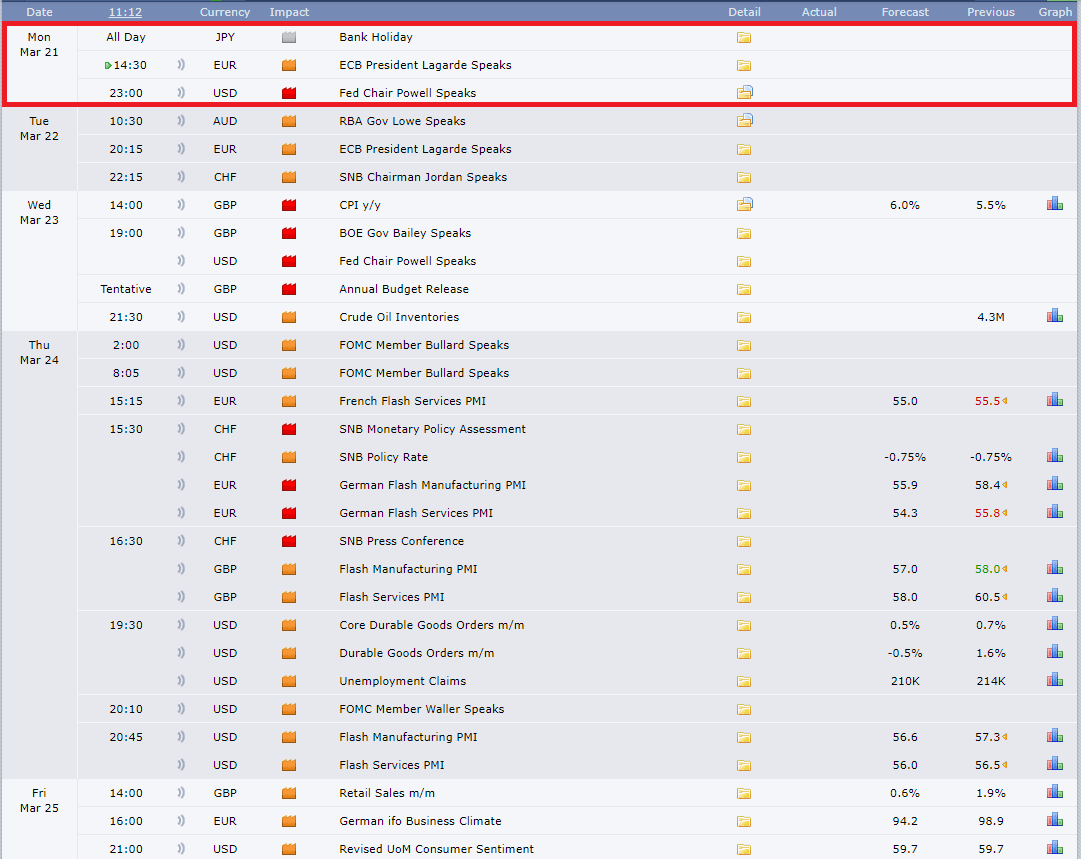Click red high impact icon for CPI y/y

coord(289,205)
